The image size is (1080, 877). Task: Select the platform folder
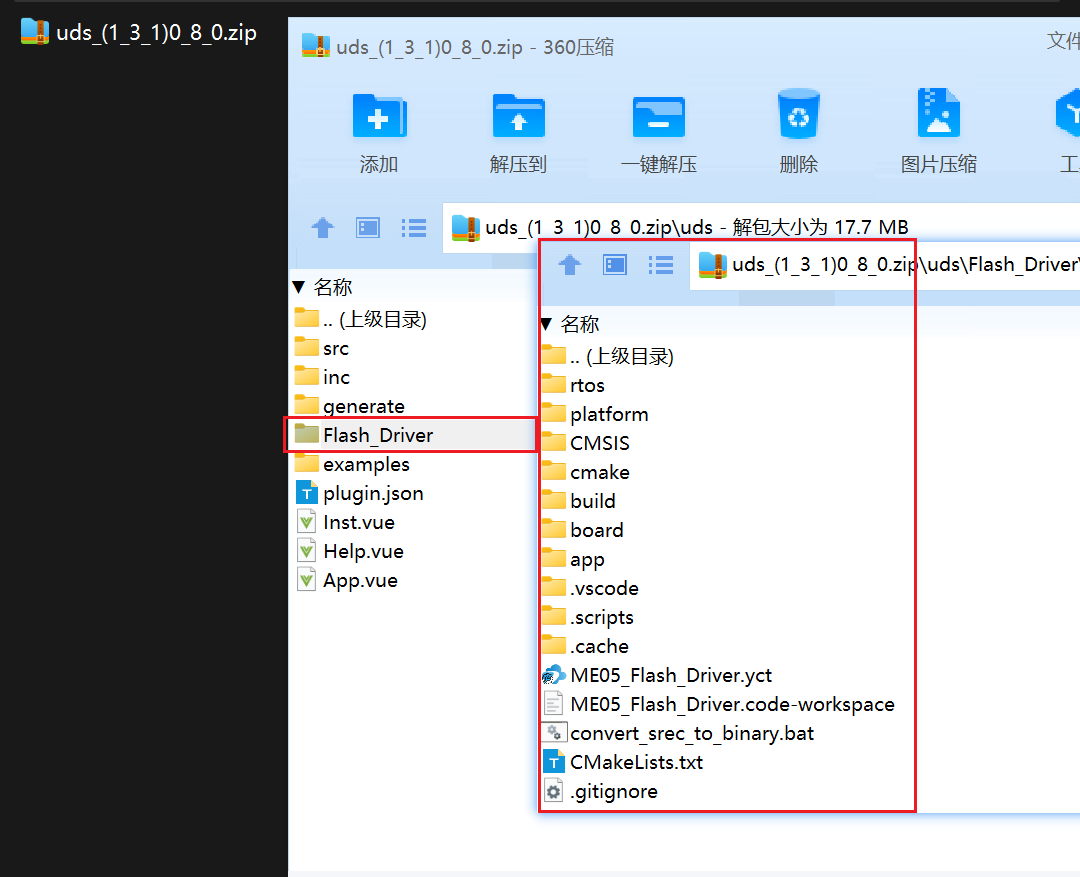[595, 413]
